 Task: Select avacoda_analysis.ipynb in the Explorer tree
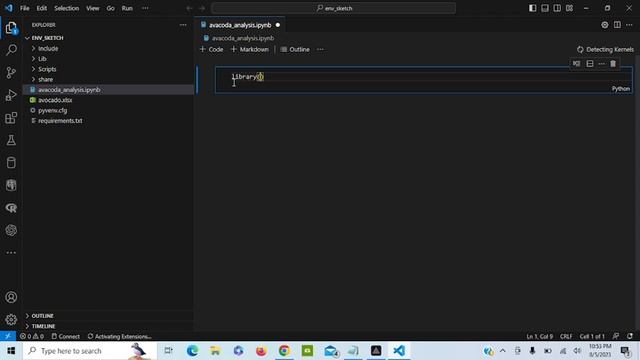pyautogui.click(x=69, y=90)
